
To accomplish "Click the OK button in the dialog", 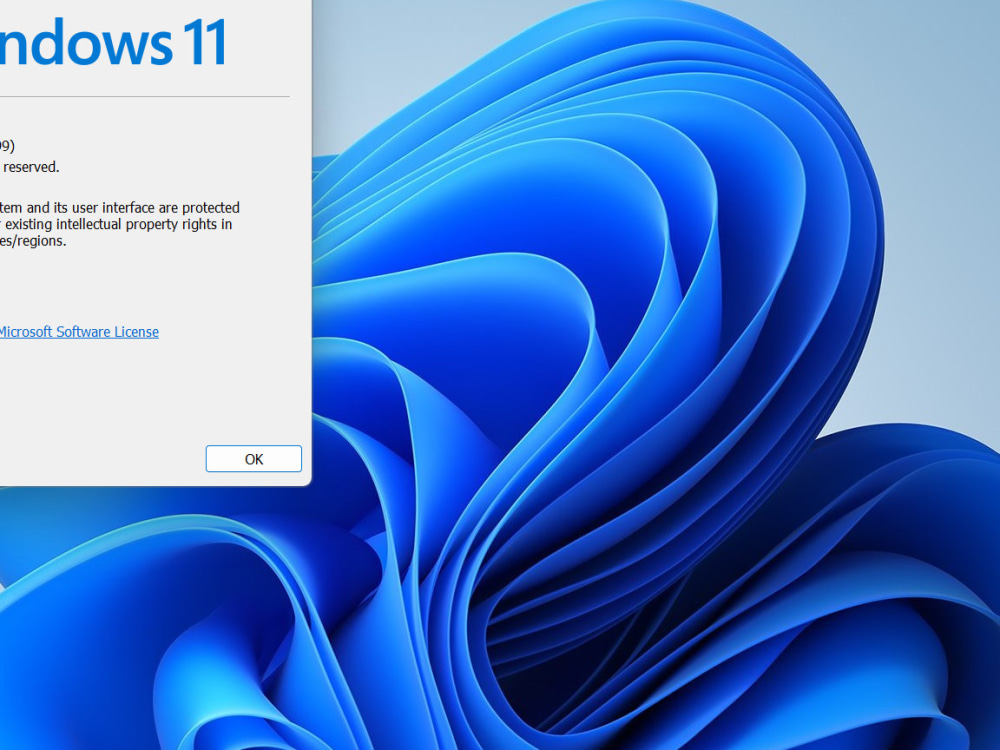I will (253, 459).
